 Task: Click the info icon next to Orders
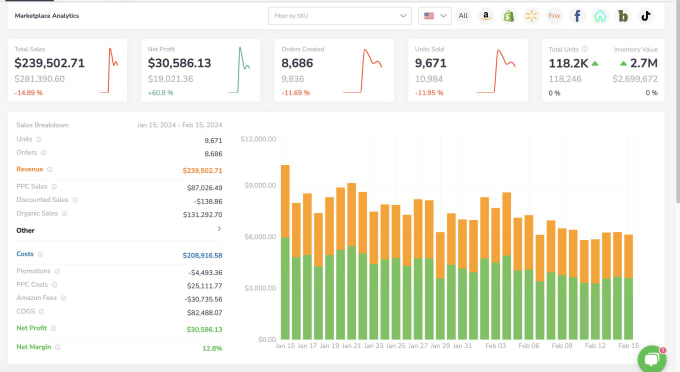[43, 153]
